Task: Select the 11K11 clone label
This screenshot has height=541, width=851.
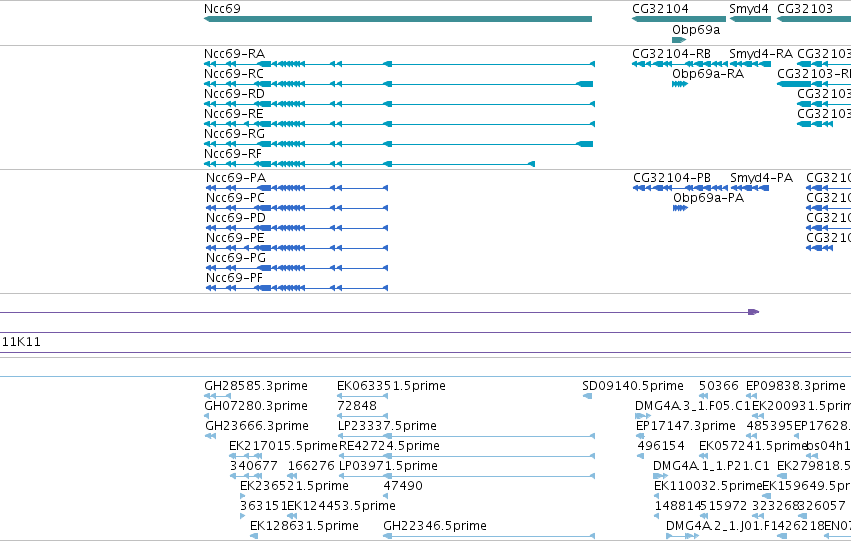Action: [21, 342]
